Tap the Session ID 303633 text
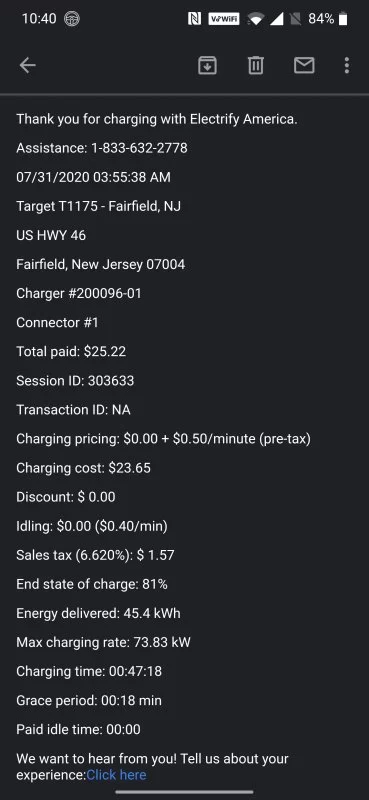Screen dimensions: 369x800 (75, 381)
